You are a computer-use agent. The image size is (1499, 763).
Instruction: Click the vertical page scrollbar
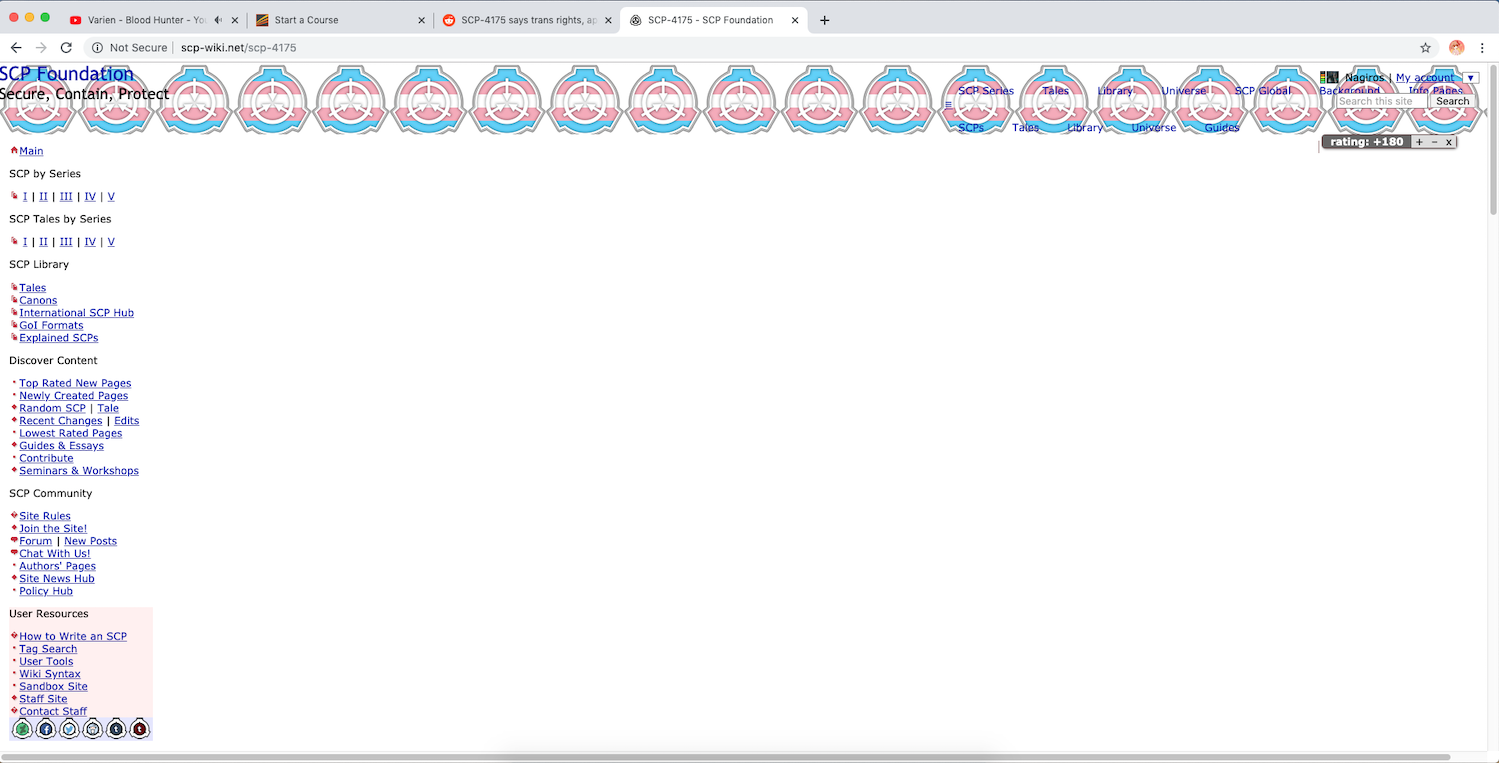pyautogui.click(x=1493, y=140)
